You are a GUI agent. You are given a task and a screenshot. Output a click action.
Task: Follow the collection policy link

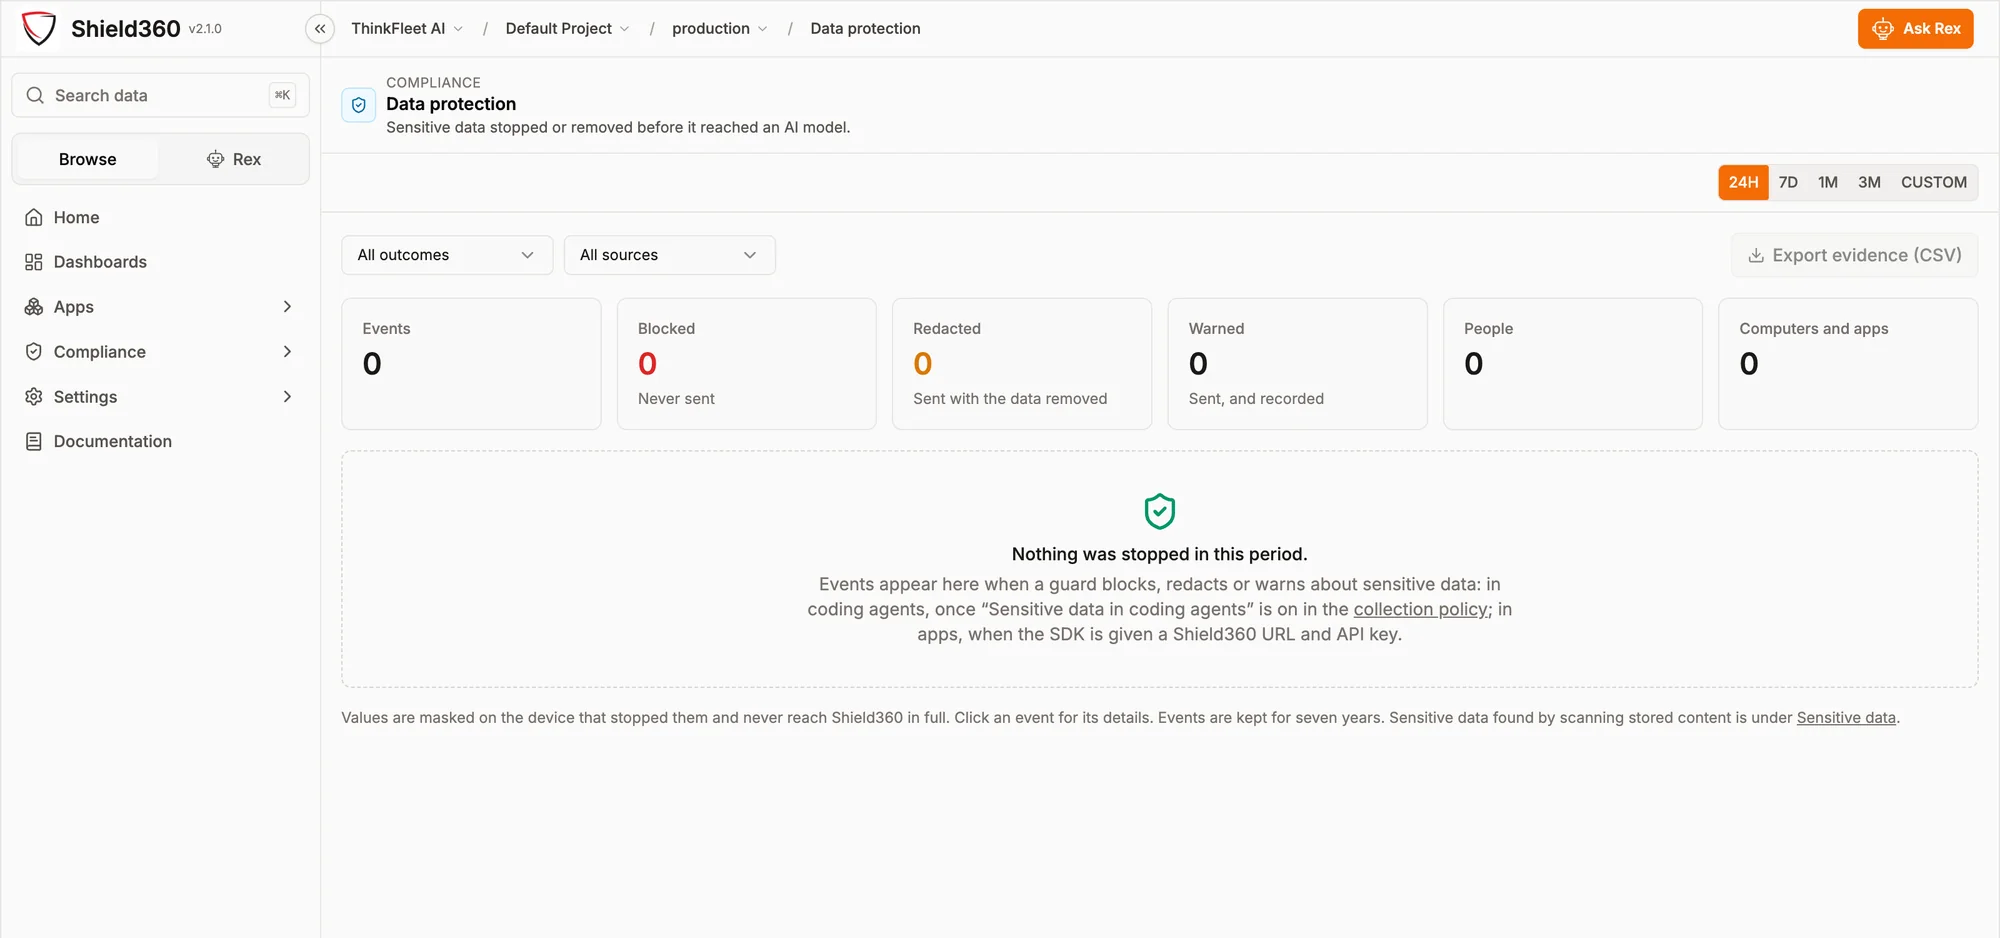1420,609
